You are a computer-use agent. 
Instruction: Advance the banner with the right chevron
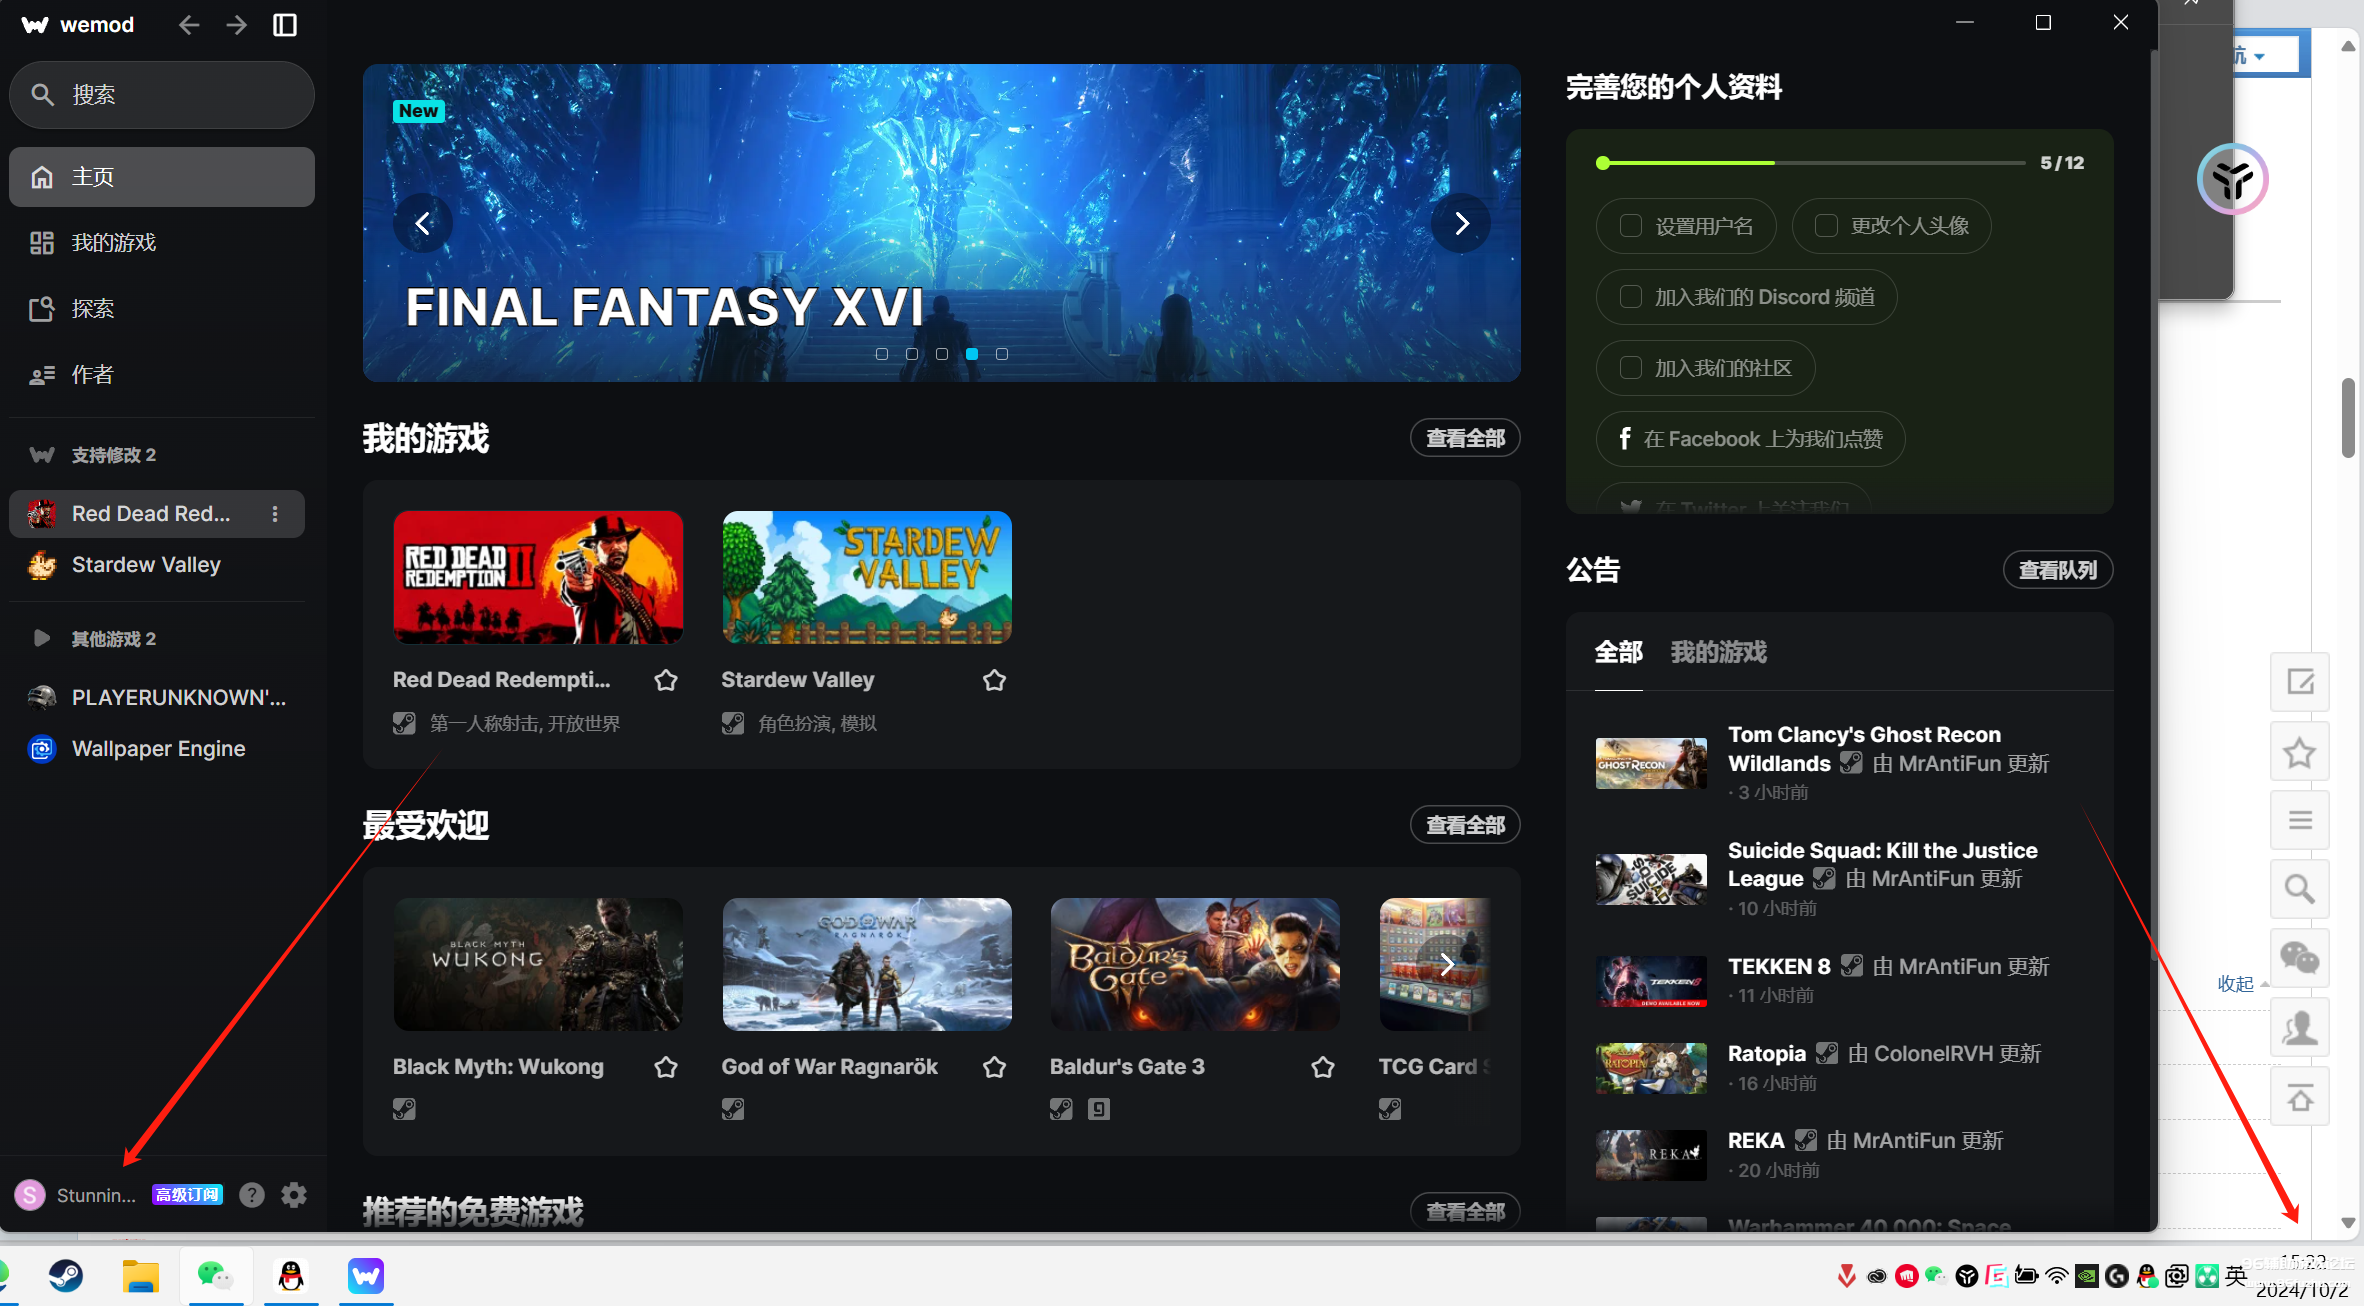[1461, 223]
